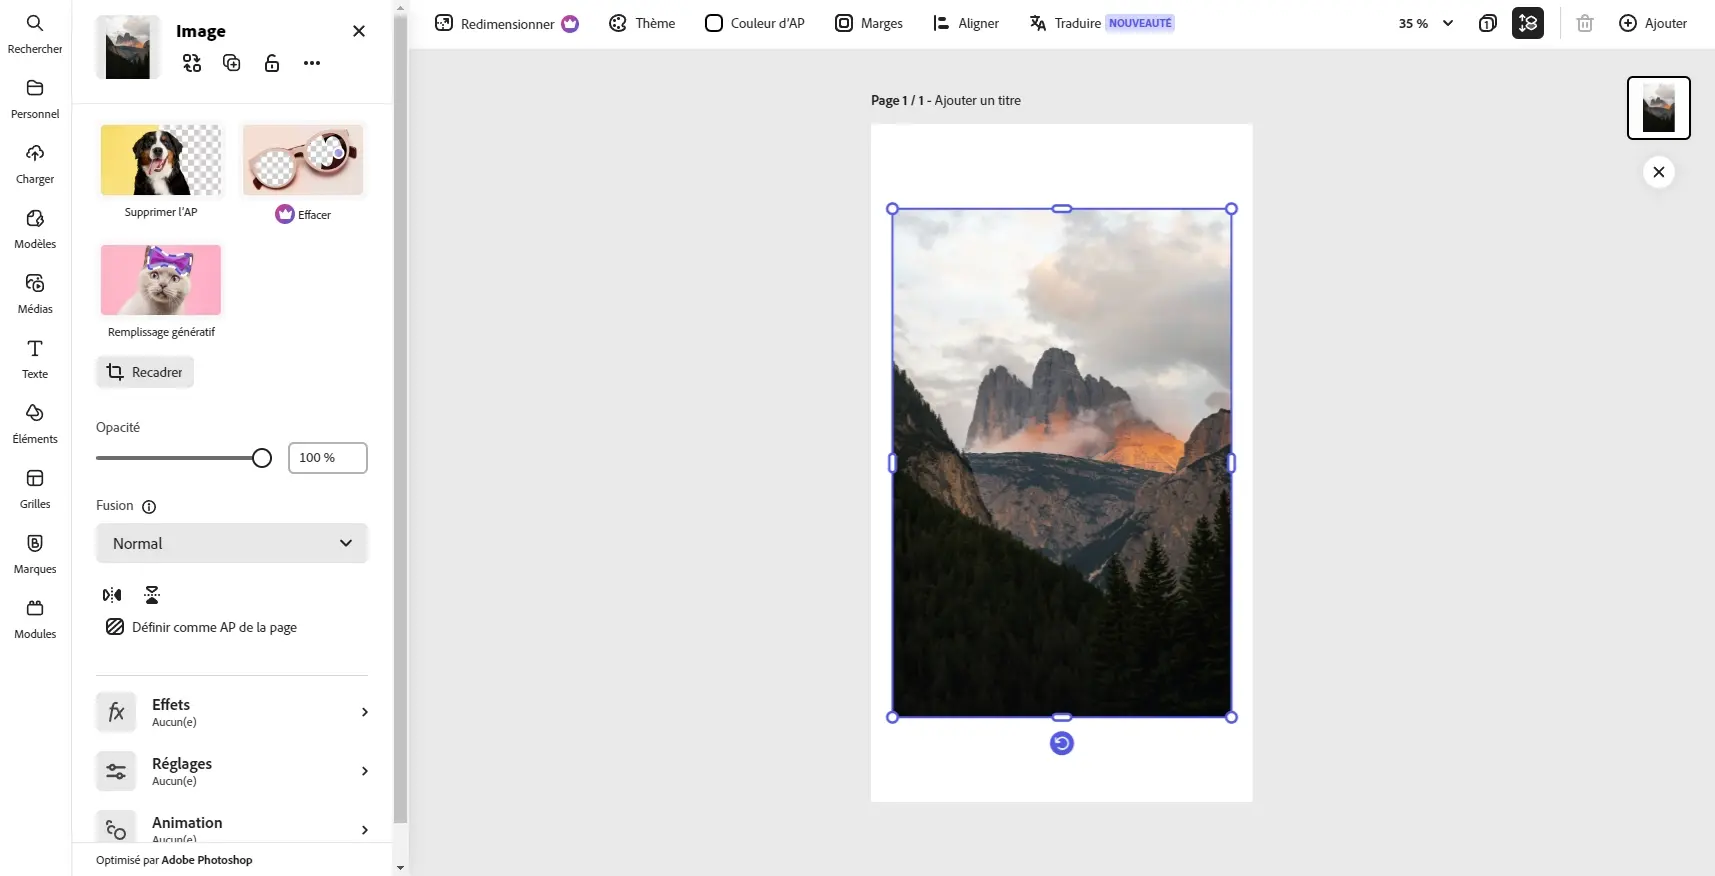Screen dimensions: 1715x876
Task: Open the Marques brands panel
Action: coord(35,553)
